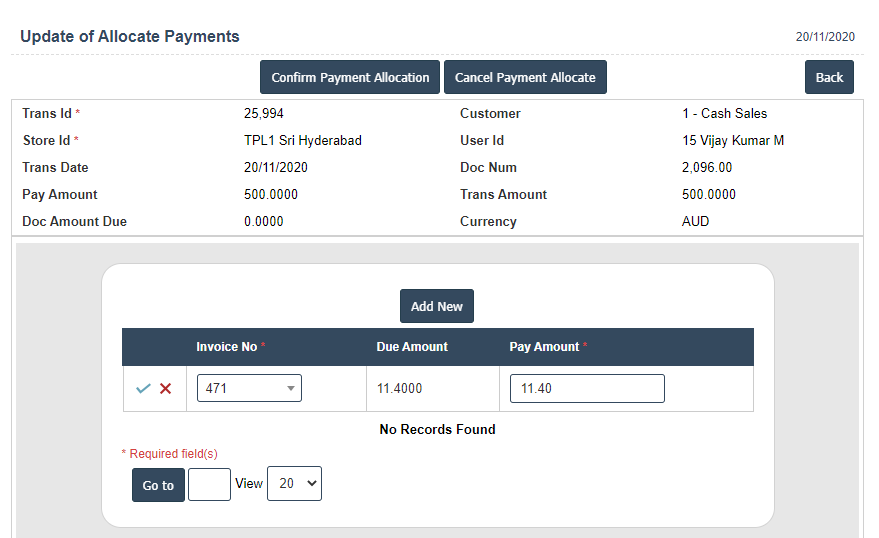This screenshot has height=538, width=879.
Task: Click the Pay Amount input field
Action: point(587,388)
